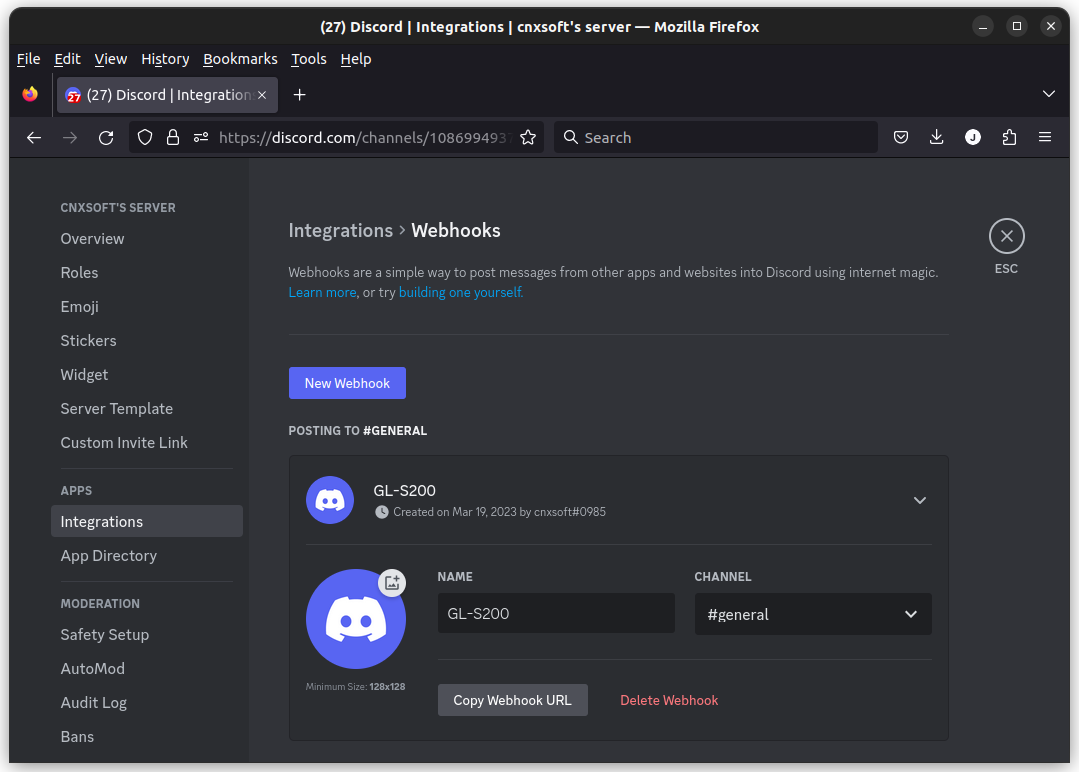Viewport: 1079px width, 772px height.
Task: Open Safety Setup
Action: pyautogui.click(x=105, y=635)
